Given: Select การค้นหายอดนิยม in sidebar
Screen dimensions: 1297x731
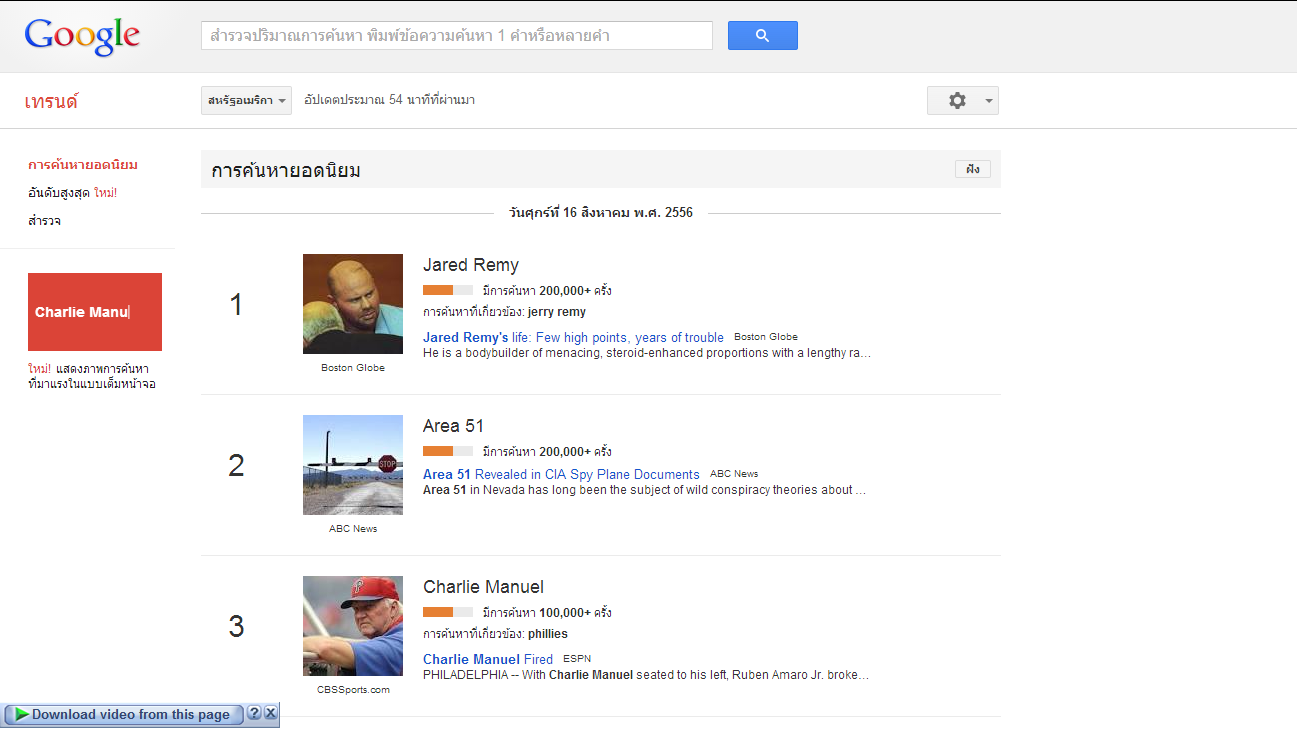Looking at the screenshot, I should tap(83, 165).
